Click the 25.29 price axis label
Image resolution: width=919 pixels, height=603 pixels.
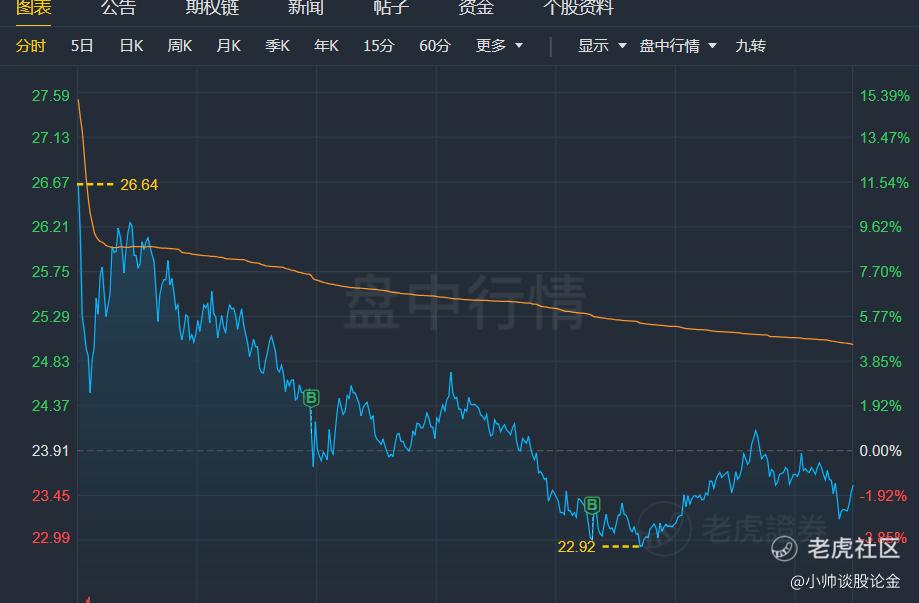coord(50,317)
